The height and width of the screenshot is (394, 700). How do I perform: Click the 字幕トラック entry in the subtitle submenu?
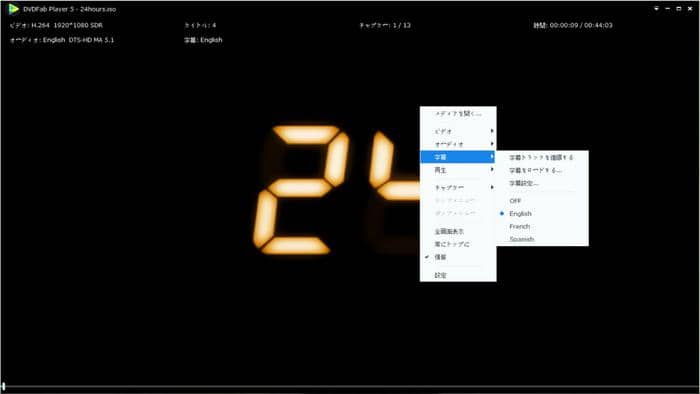click(542, 158)
